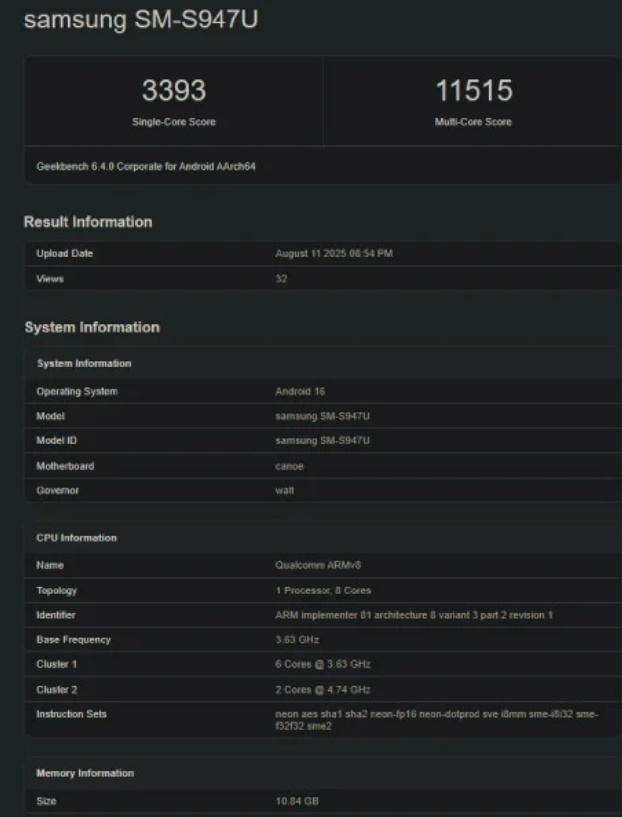Click the Memory Information table header
Screen dimensions: 622x817
click(85, 773)
